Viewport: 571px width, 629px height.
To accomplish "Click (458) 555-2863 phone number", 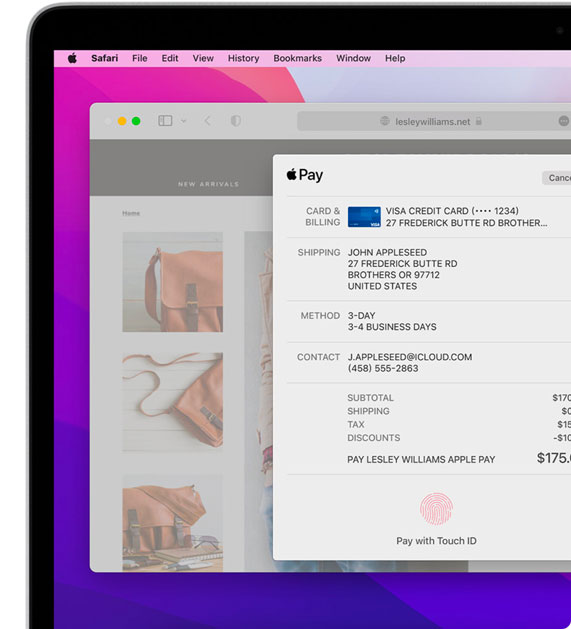I will point(383,368).
